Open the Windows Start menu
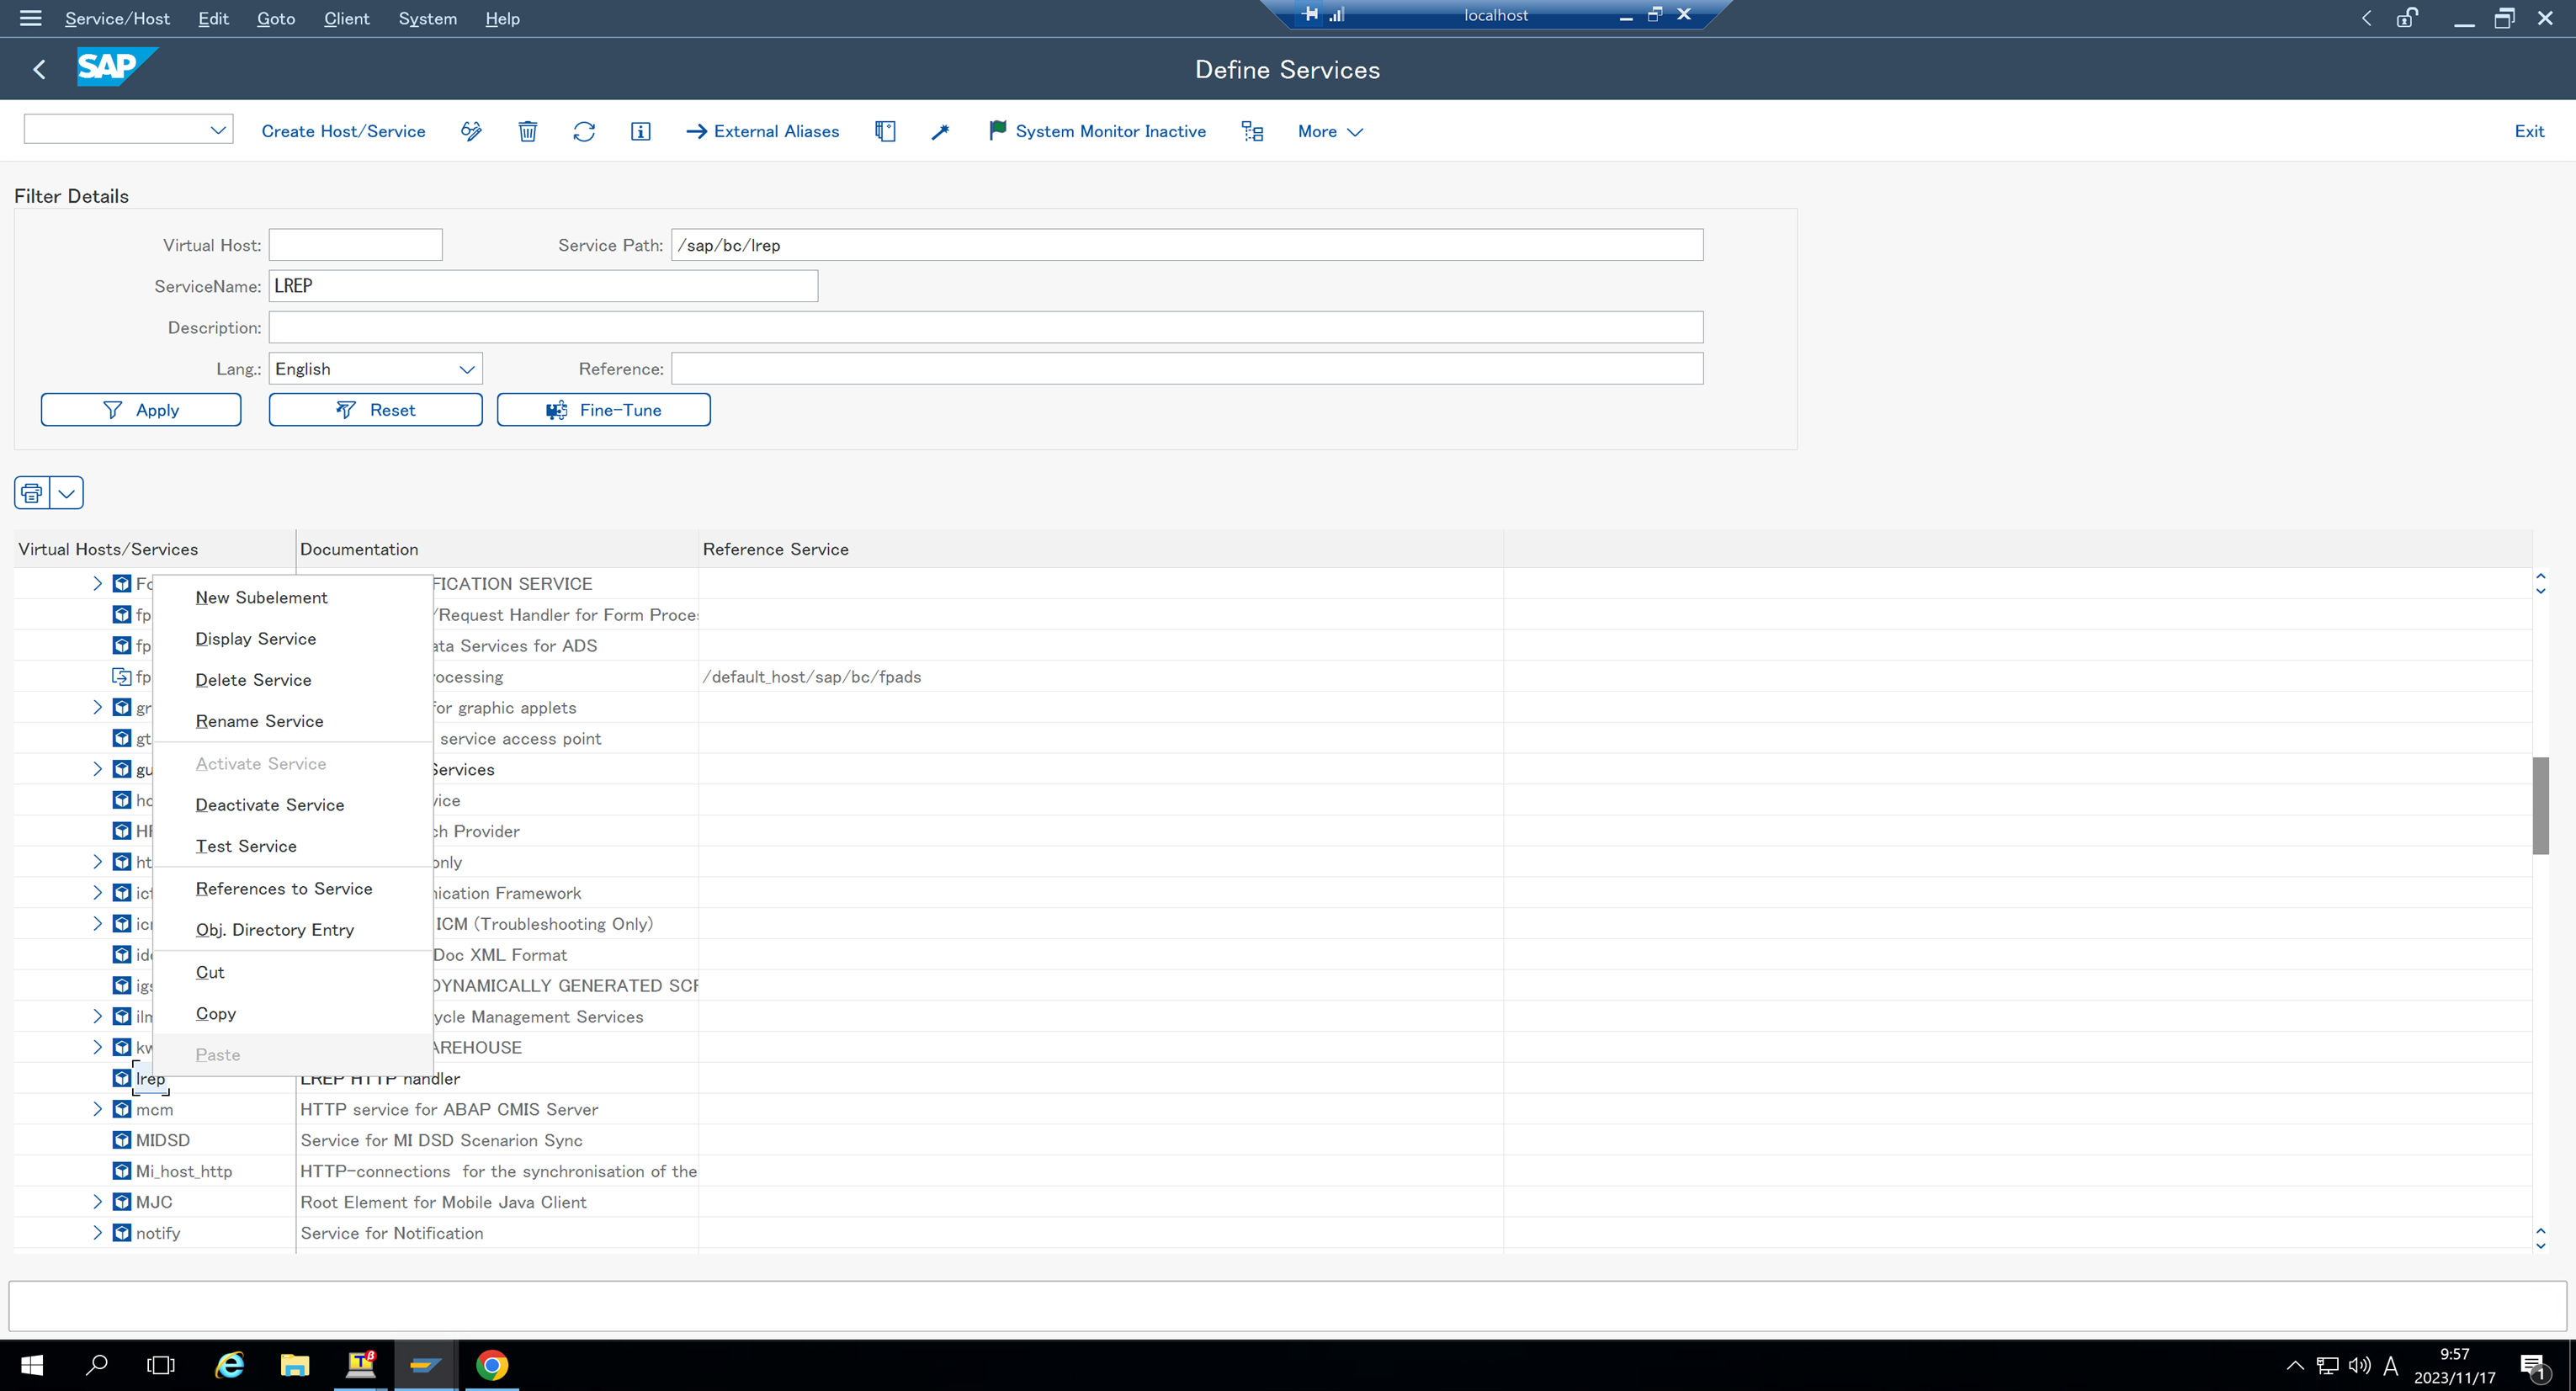Screen dimensions: 2576x1391 pos(31,1365)
